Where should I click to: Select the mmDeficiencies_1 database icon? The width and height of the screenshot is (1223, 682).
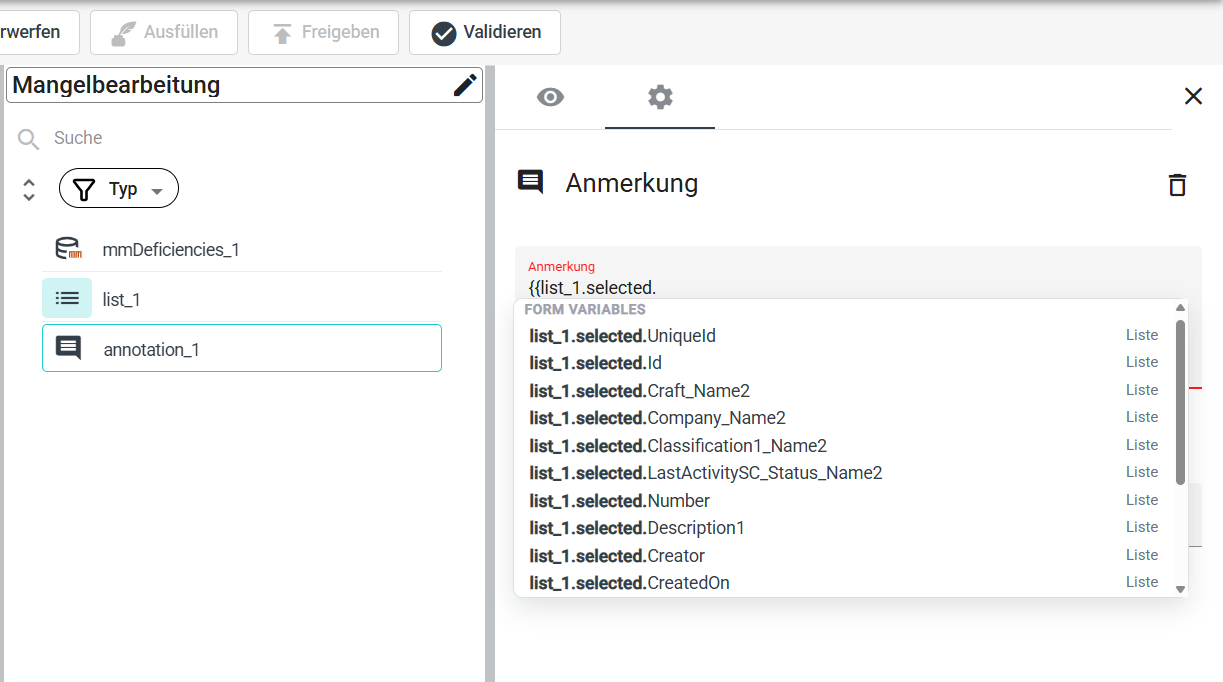tap(67, 249)
